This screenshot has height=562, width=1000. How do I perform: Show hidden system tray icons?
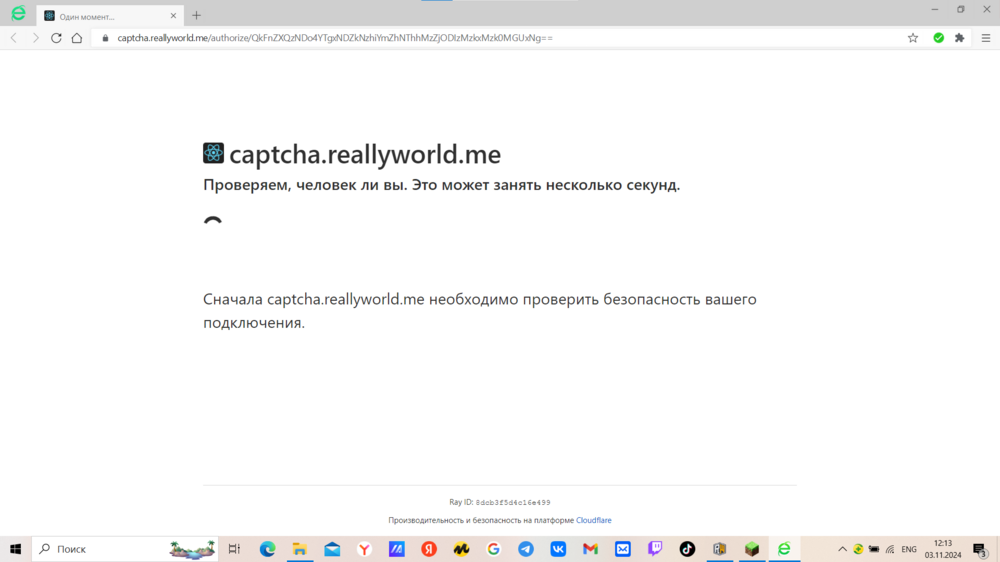[x=842, y=549]
